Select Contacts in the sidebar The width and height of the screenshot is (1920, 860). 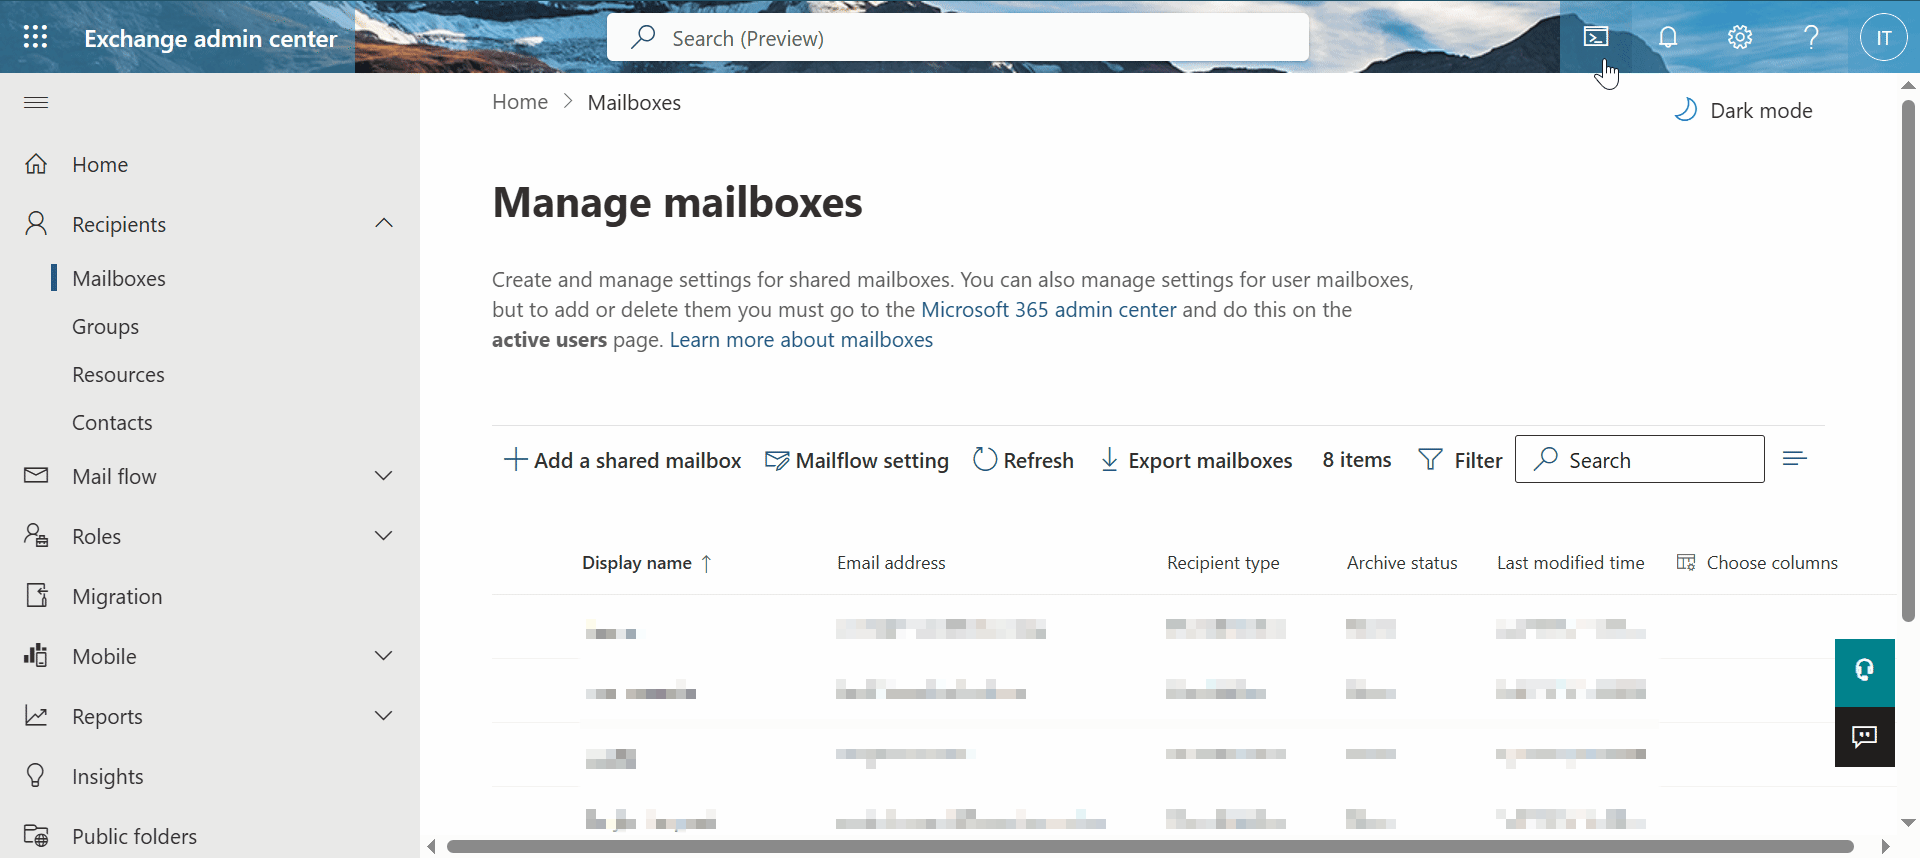[x=112, y=423]
